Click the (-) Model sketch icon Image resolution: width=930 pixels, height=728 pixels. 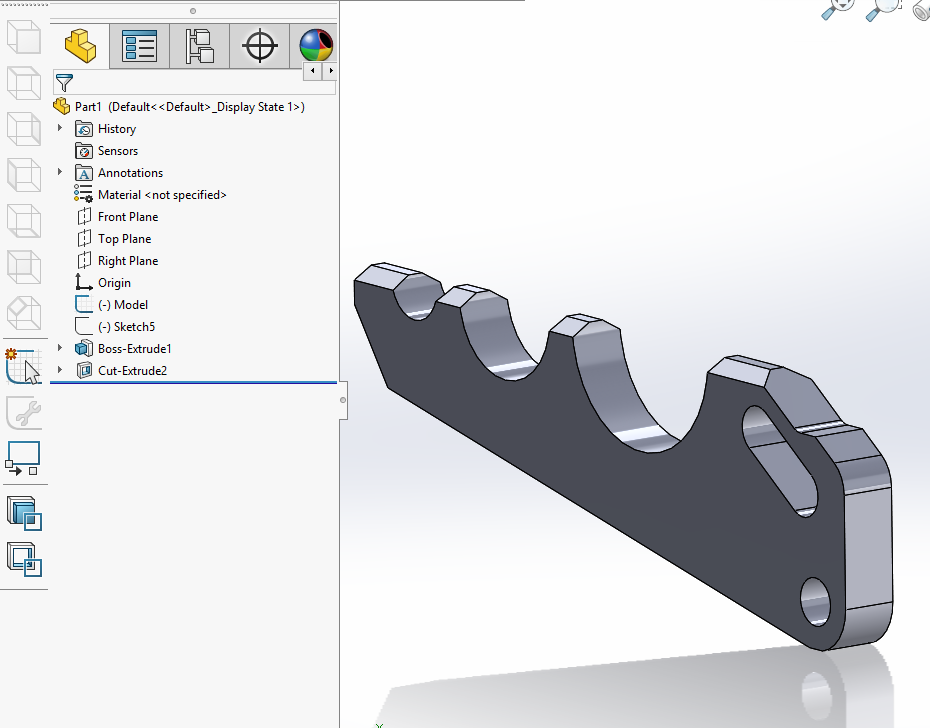coord(84,304)
